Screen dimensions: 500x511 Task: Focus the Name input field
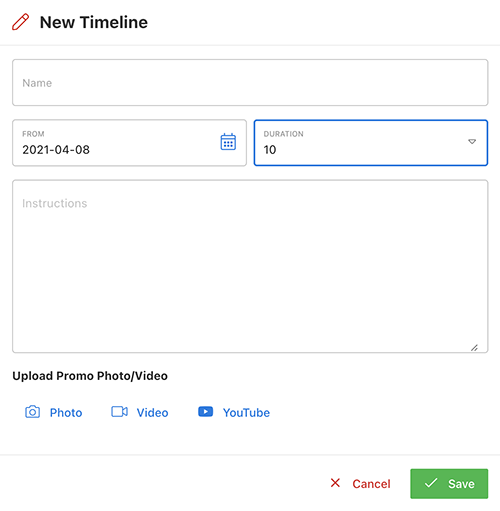(x=250, y=83)
